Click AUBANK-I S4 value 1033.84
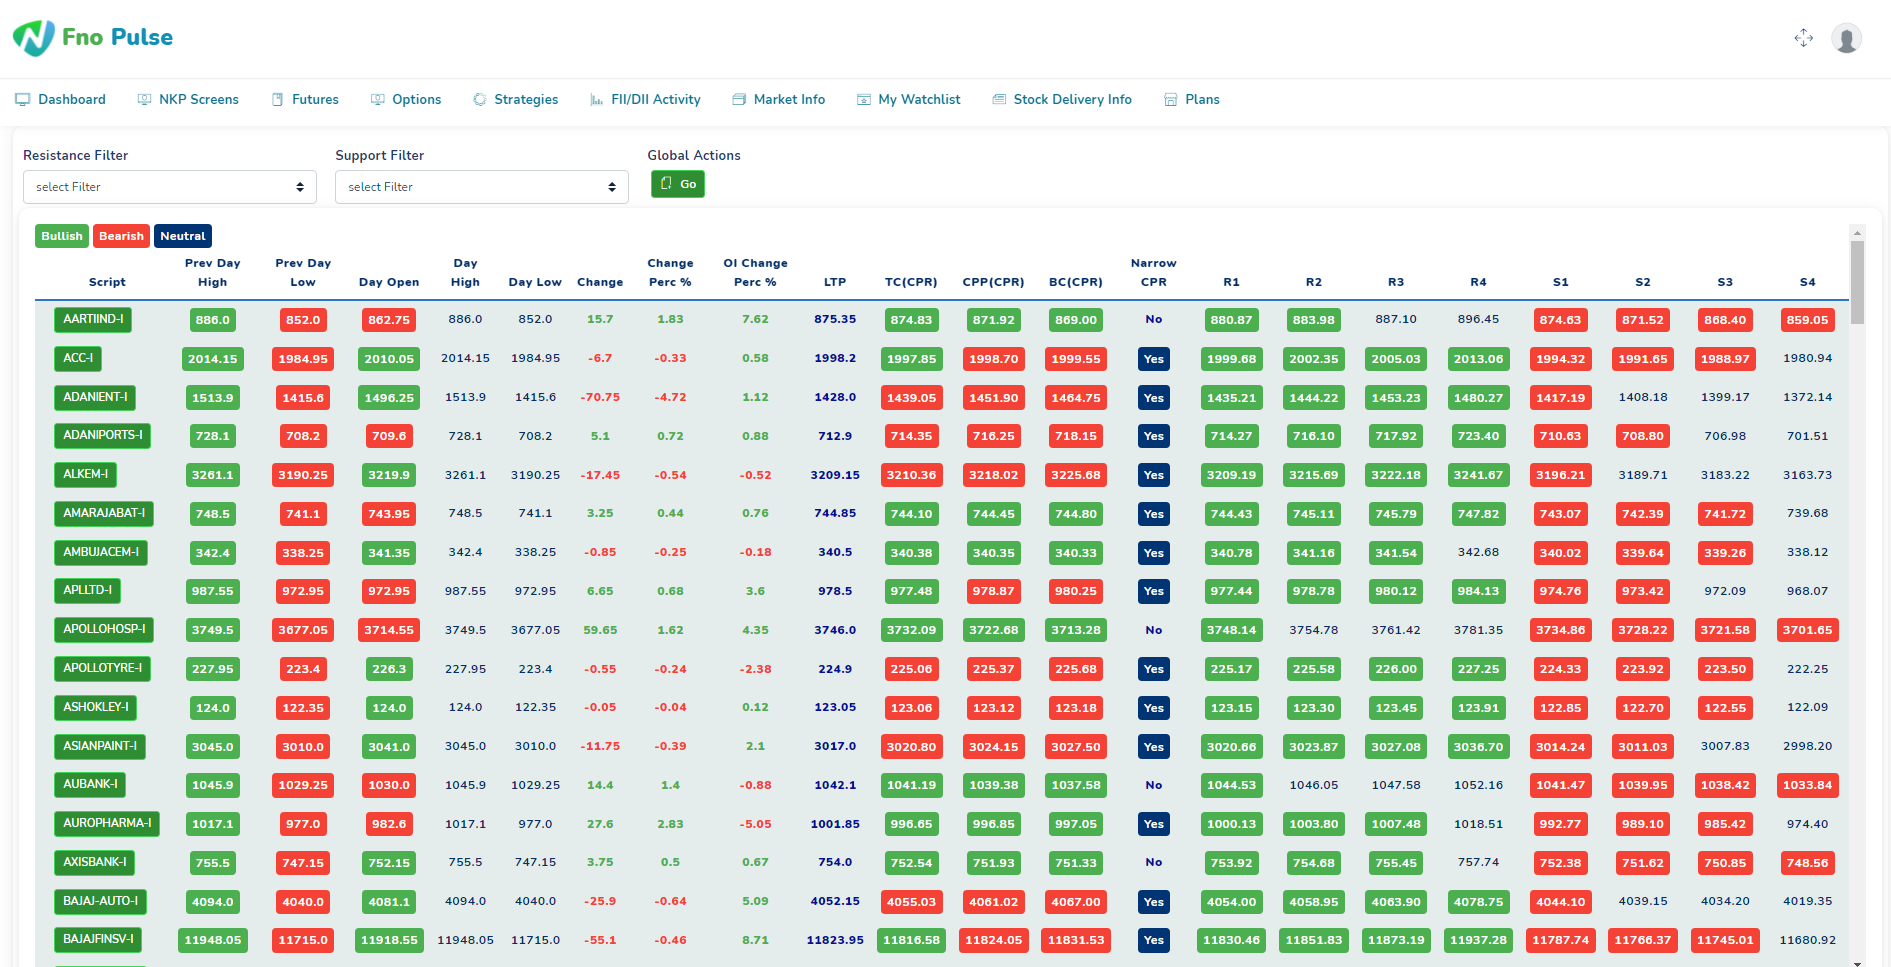The width and height of the screenshot is (1891, 967). 1807,785
